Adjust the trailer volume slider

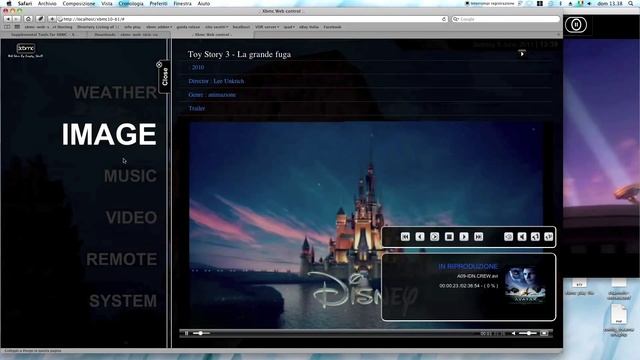coord(528,333)
